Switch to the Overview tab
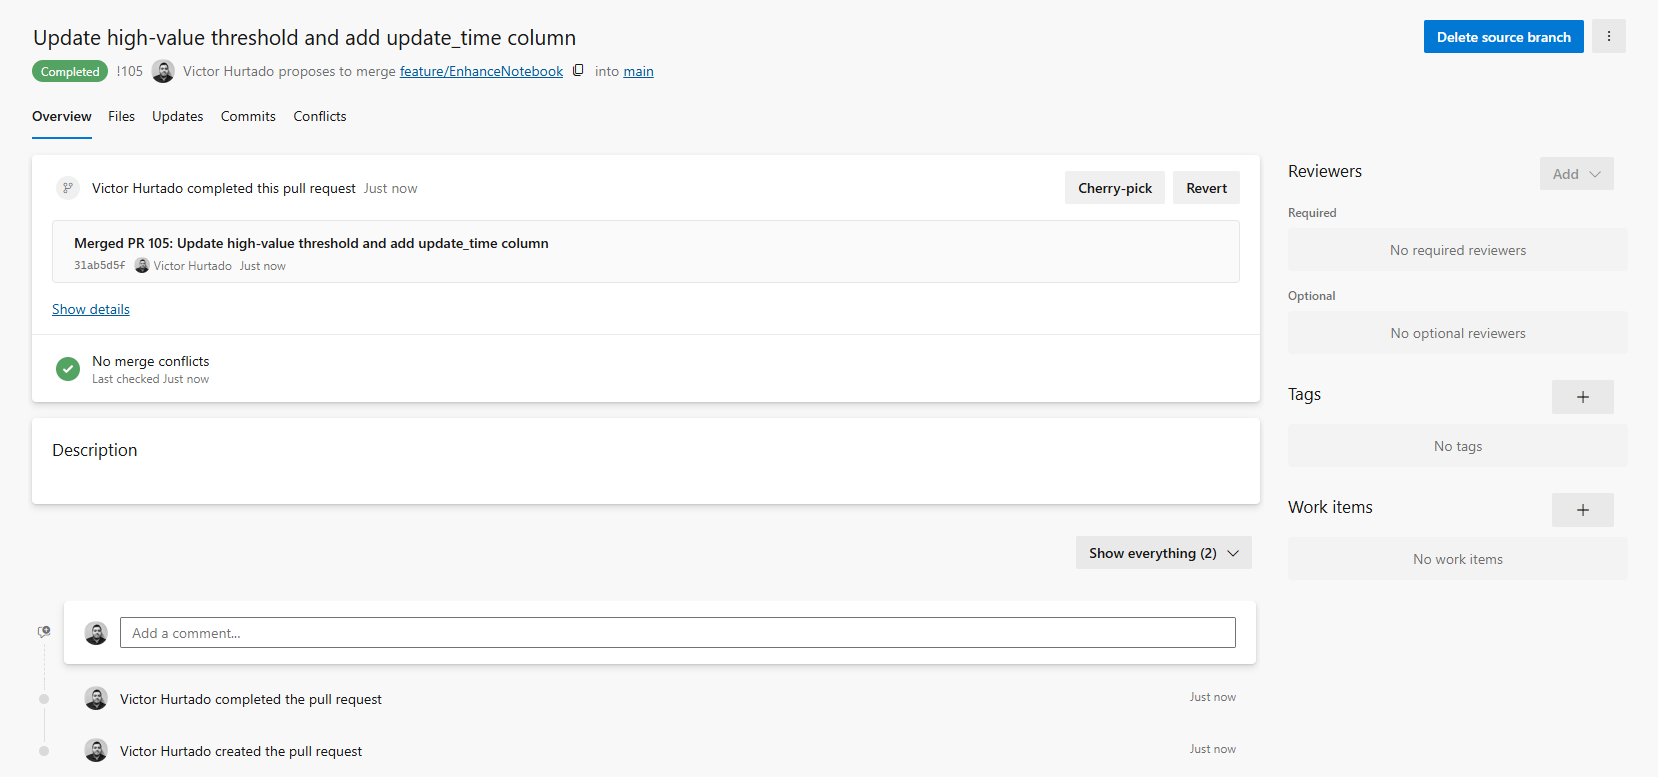Screen dimensions: 1658x777 click(62, 117)
